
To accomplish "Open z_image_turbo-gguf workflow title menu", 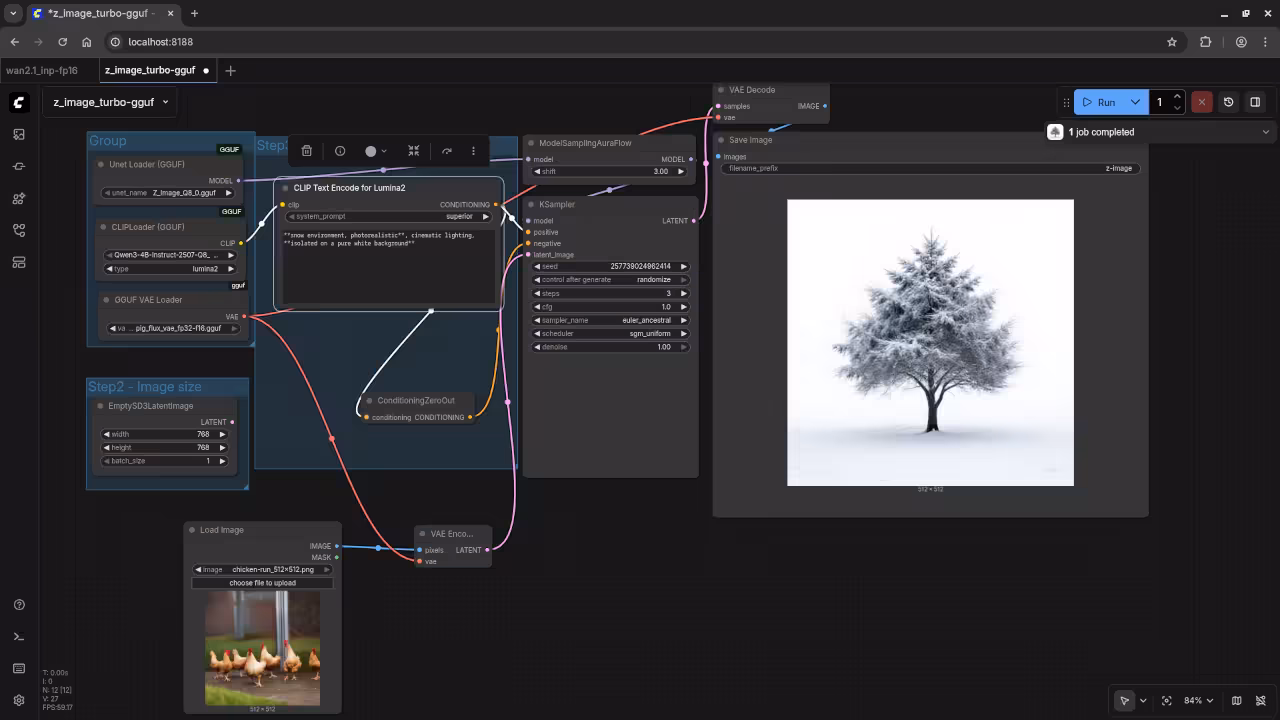I will tap(111, 102).
